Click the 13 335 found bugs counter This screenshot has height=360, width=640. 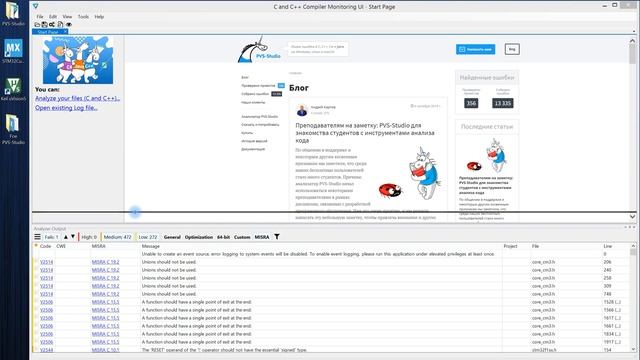pyautogui.click(x=502, y=103)
